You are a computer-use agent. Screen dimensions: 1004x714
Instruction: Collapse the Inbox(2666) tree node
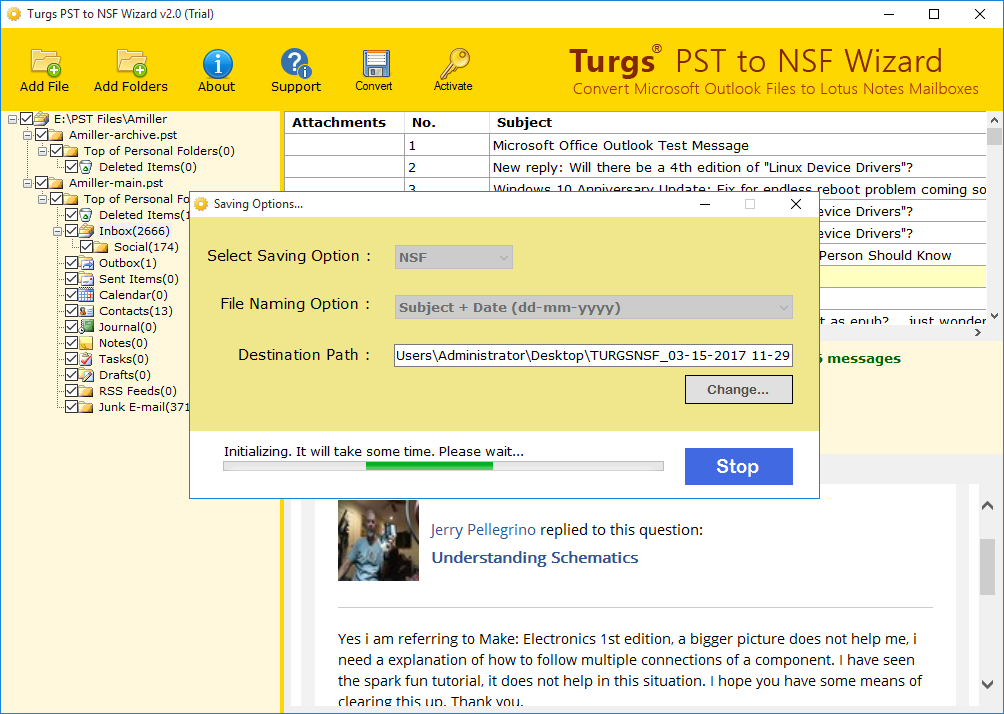click(58, 231)
